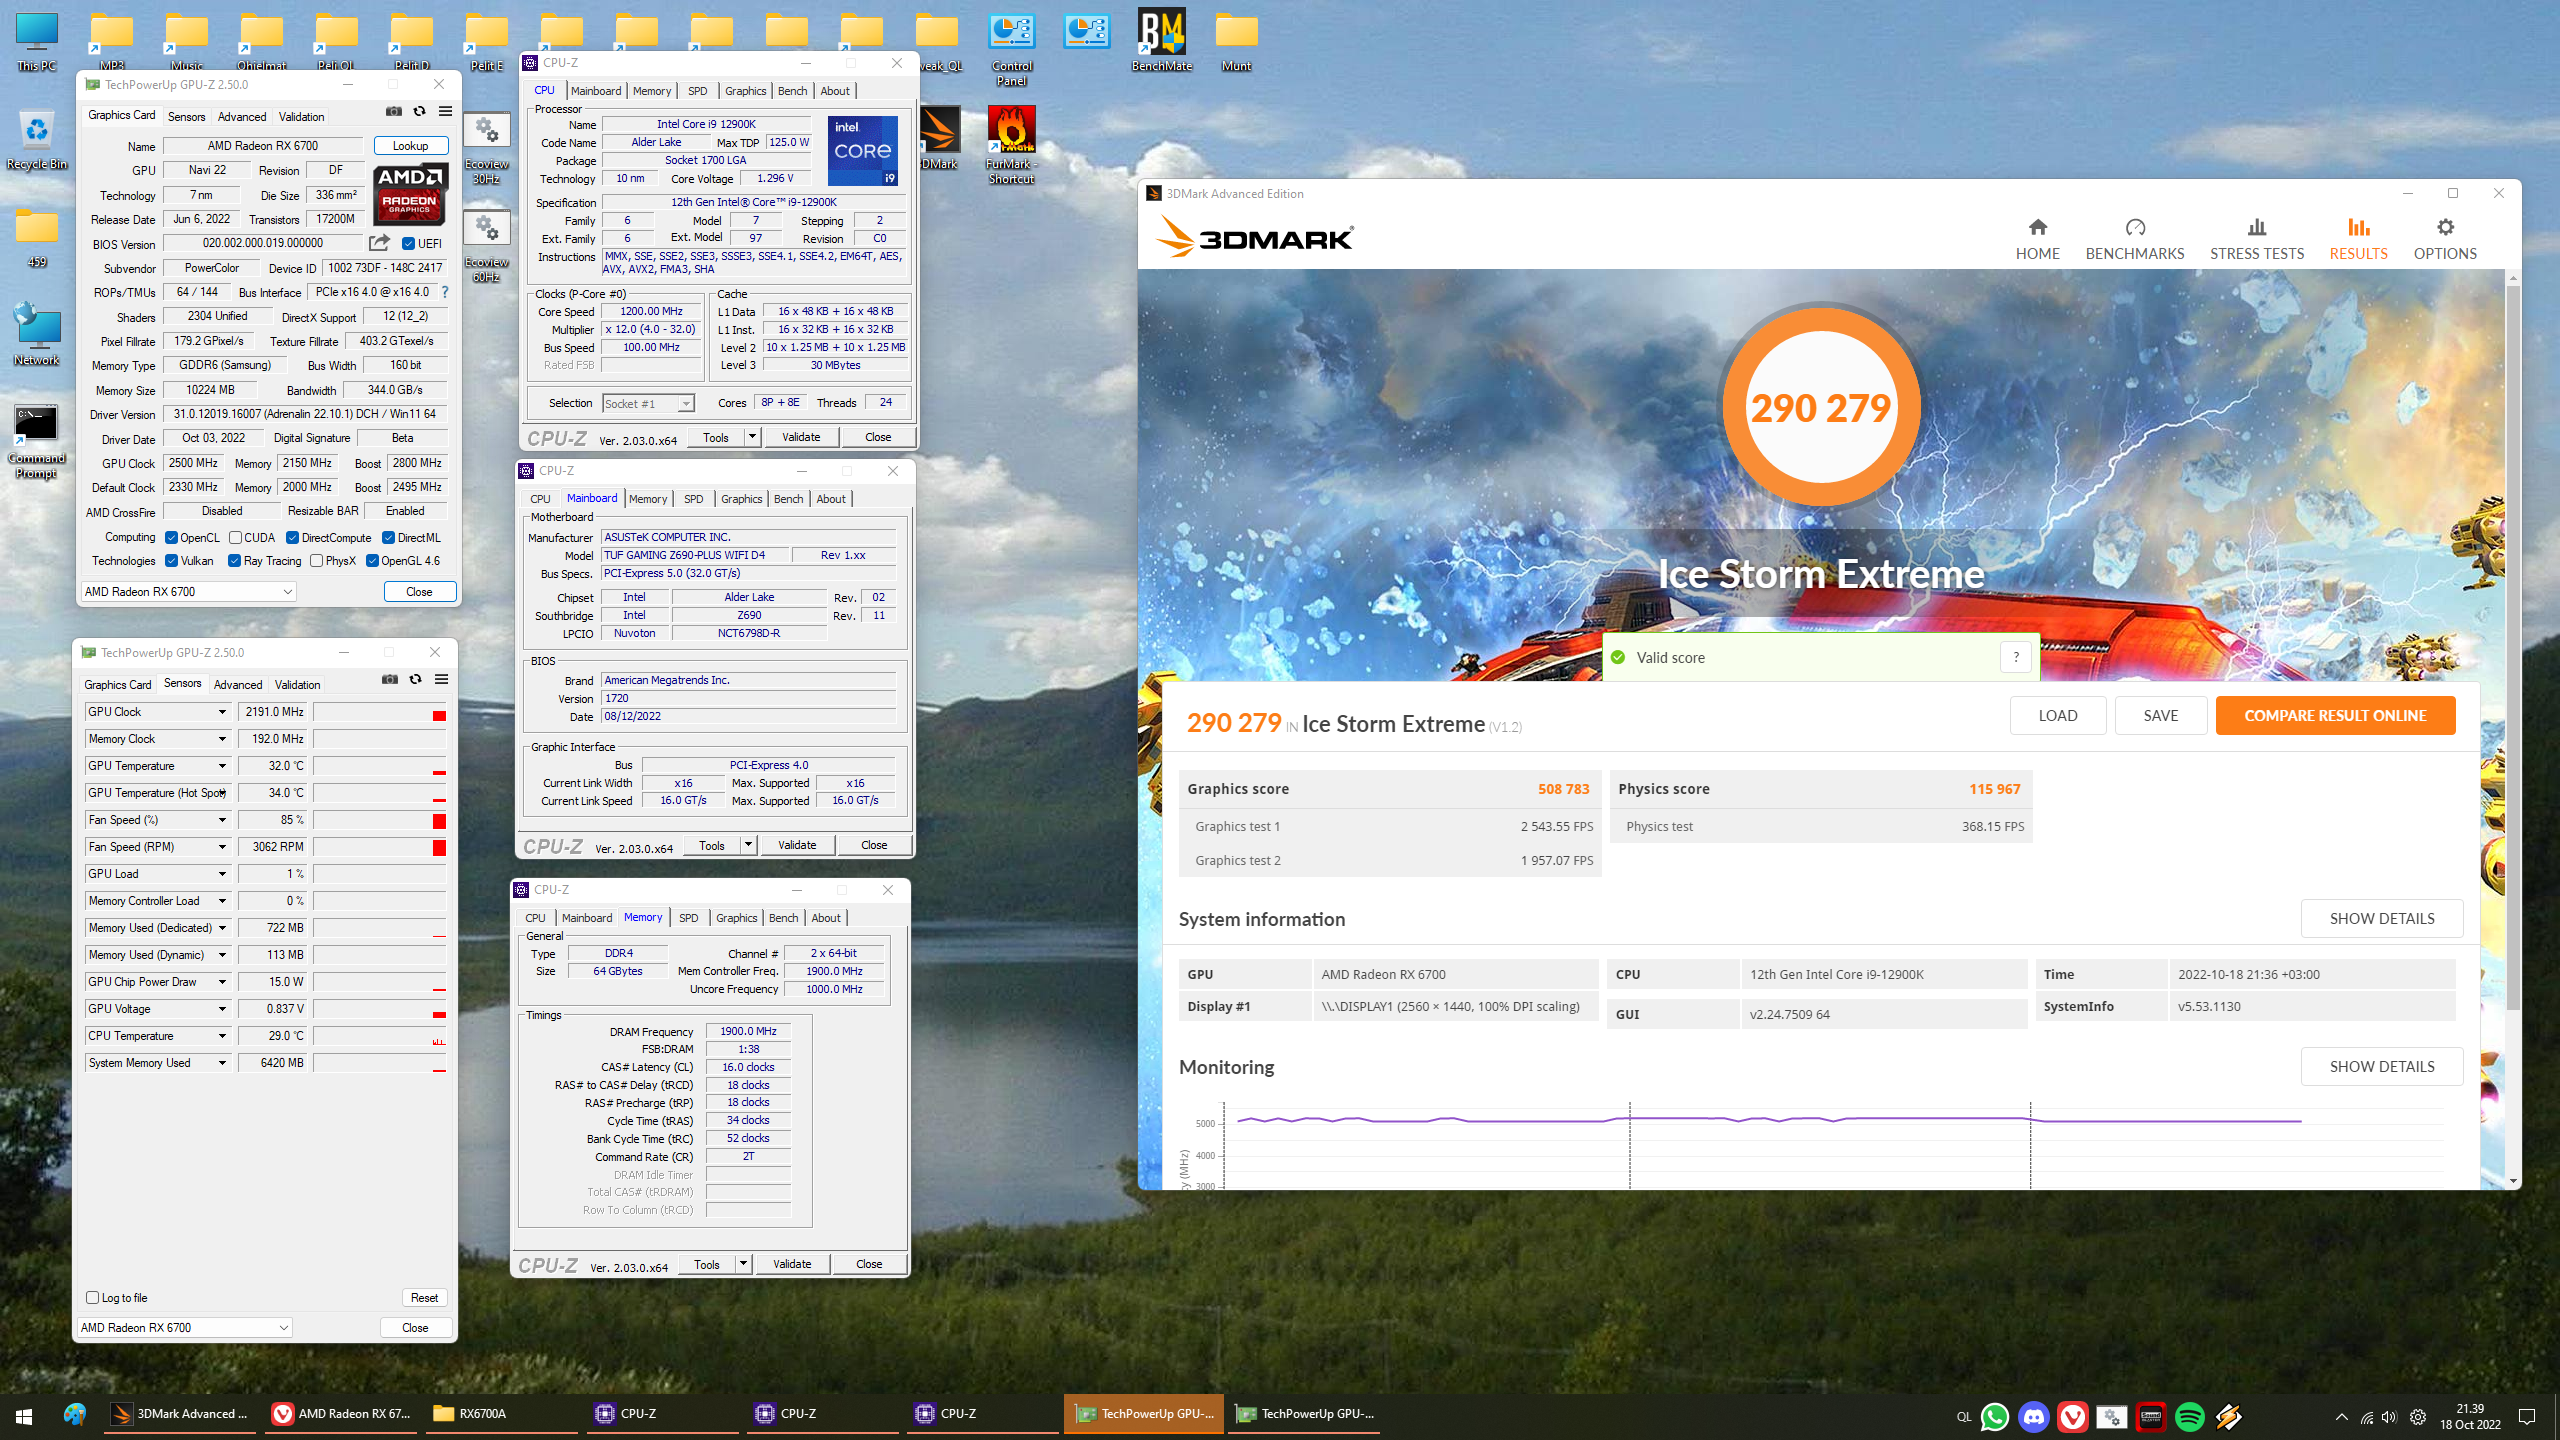Toggle OpenCL checkbox in GPU-Z
Screen dimensions: 2560x1440
pyautogui.click(x=172, y=538)
